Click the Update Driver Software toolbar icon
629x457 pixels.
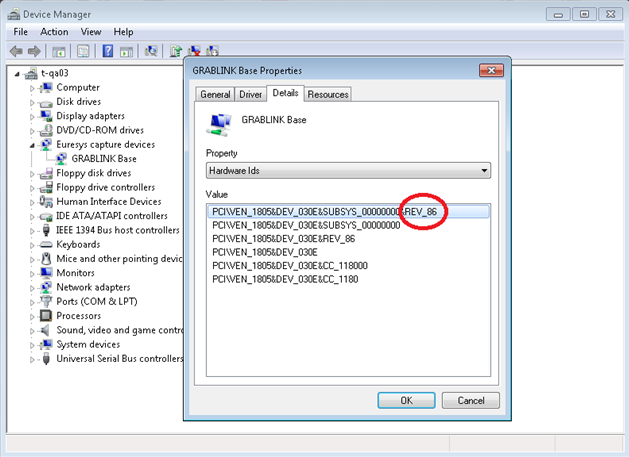176,51
